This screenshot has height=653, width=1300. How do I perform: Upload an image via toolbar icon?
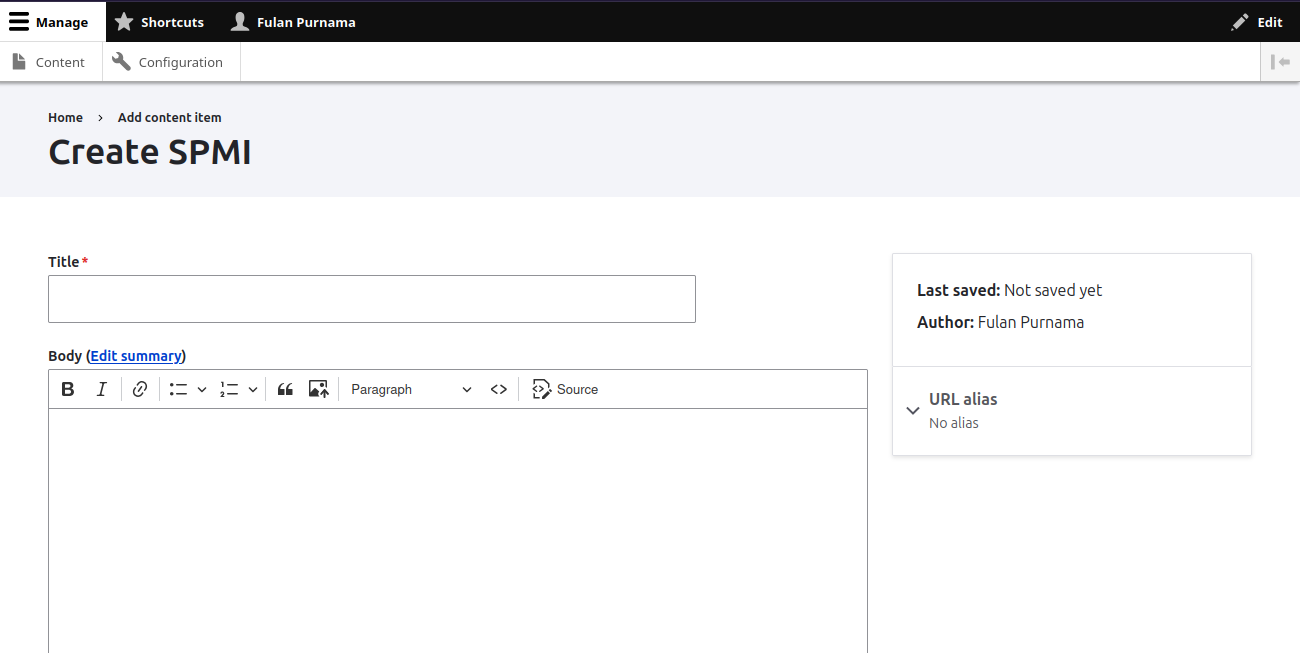(319, 390)
